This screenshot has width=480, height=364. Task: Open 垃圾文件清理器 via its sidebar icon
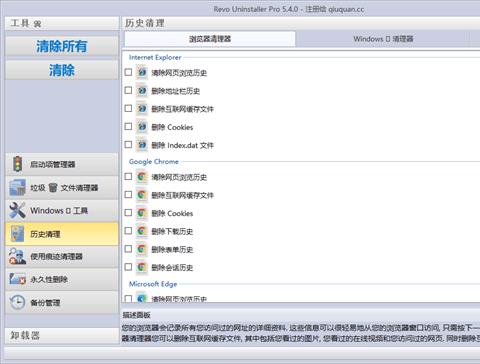[17, 187]
